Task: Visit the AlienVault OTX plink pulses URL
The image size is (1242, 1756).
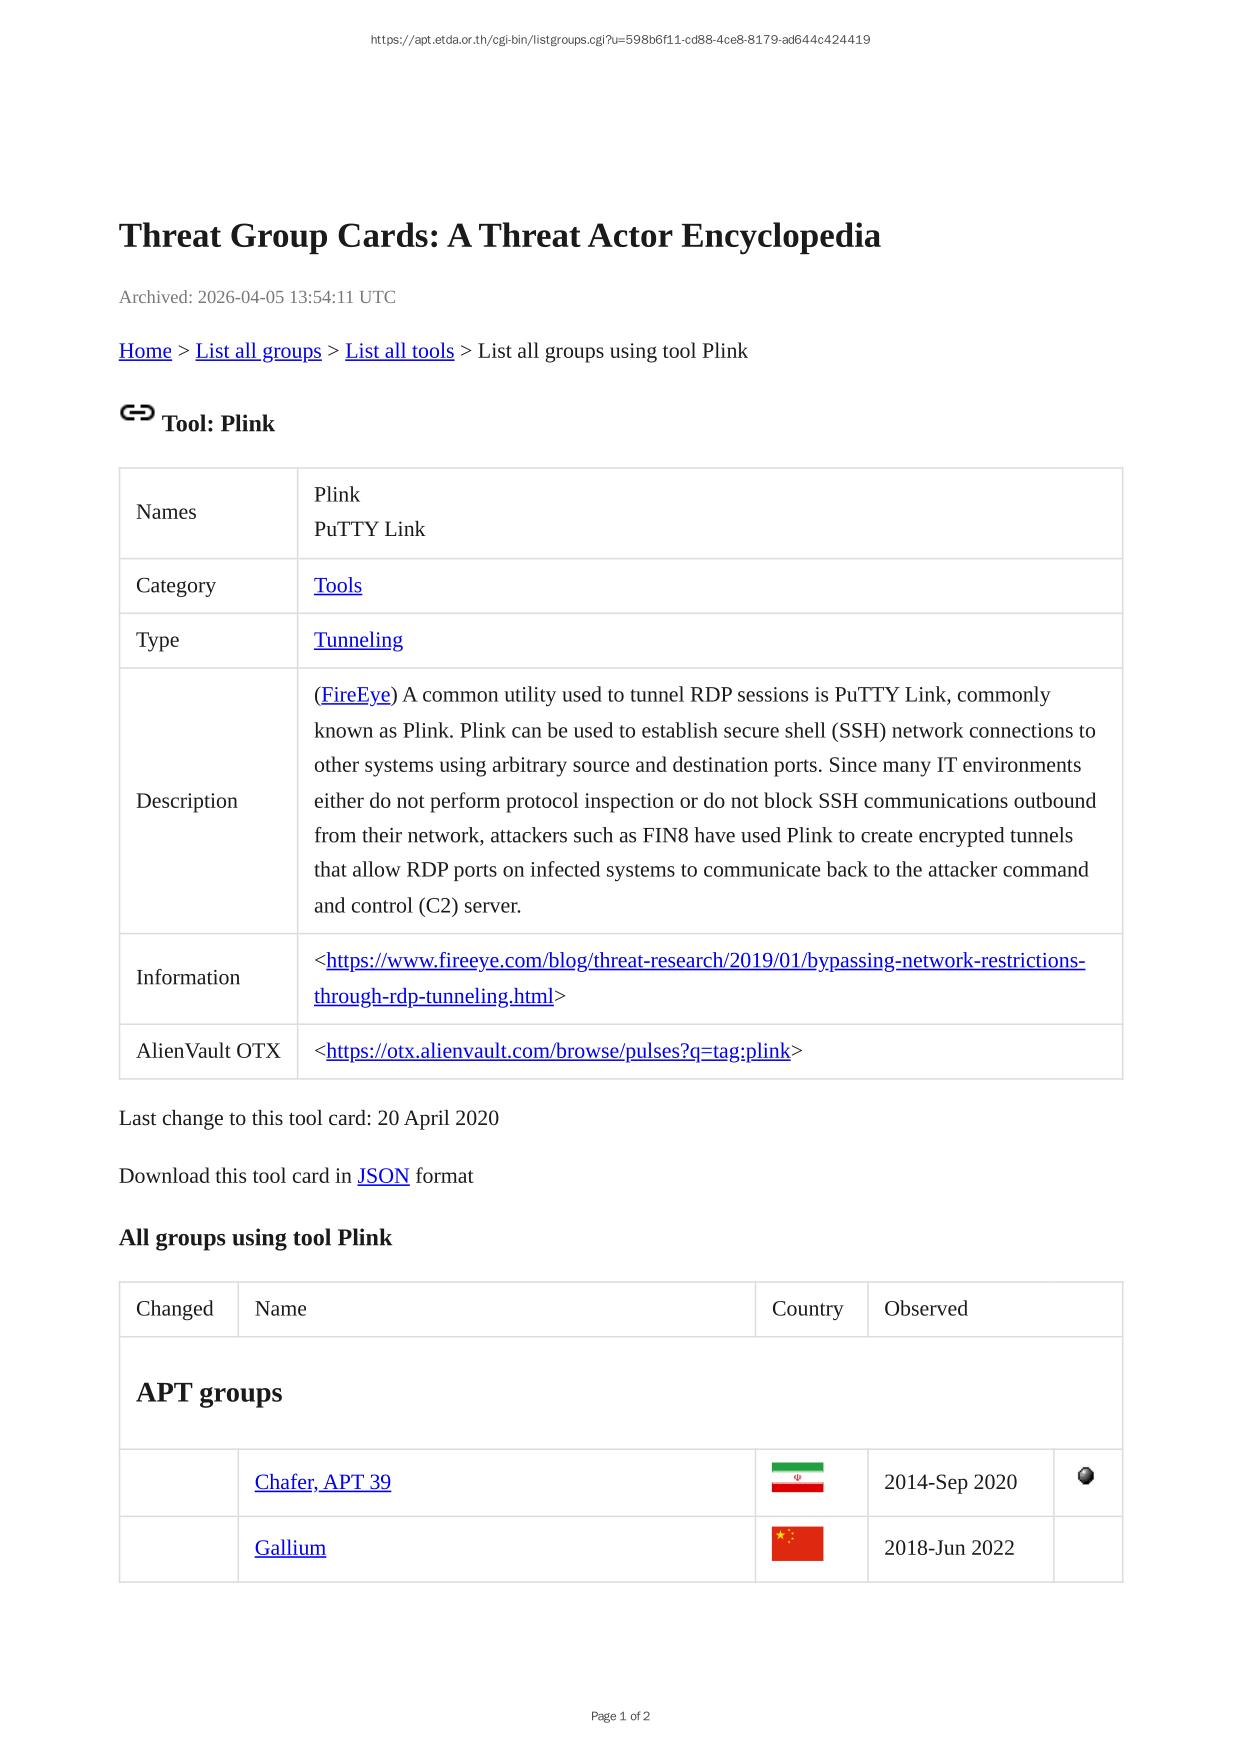Action: pyautogui.click(x=558, y=1051)
